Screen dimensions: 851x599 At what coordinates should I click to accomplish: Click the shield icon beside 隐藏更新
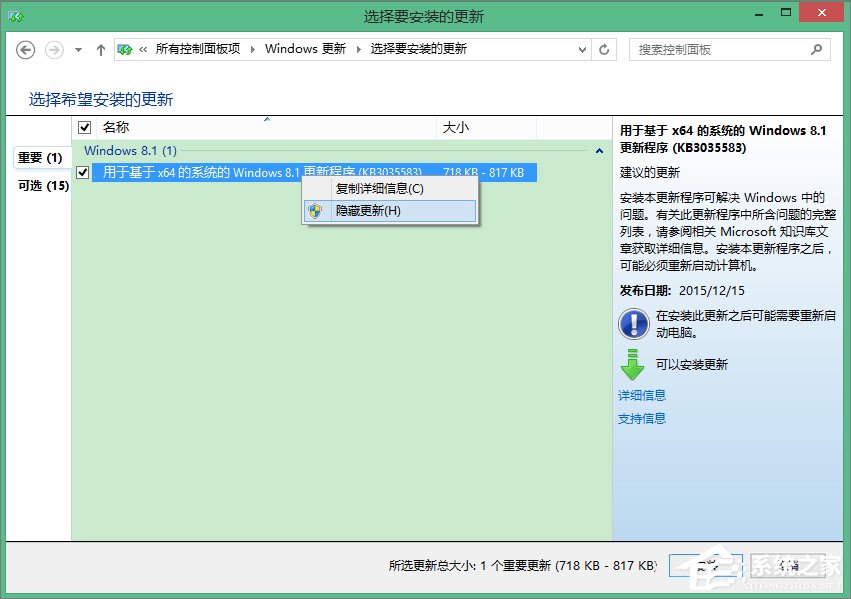coord(314,211)
